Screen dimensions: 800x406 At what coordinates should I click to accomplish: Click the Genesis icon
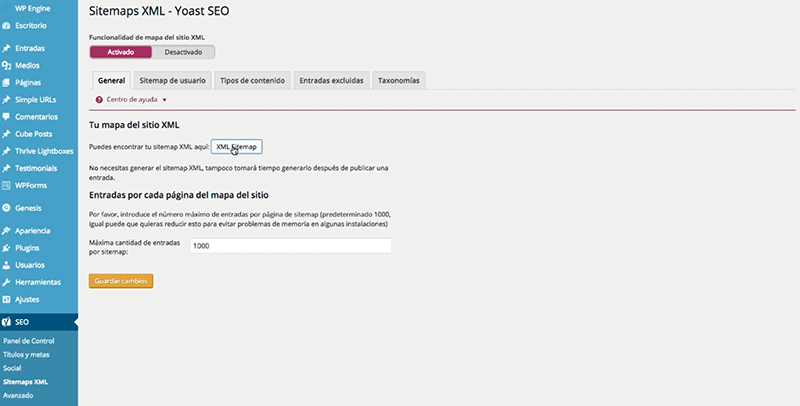pos(6,208)
